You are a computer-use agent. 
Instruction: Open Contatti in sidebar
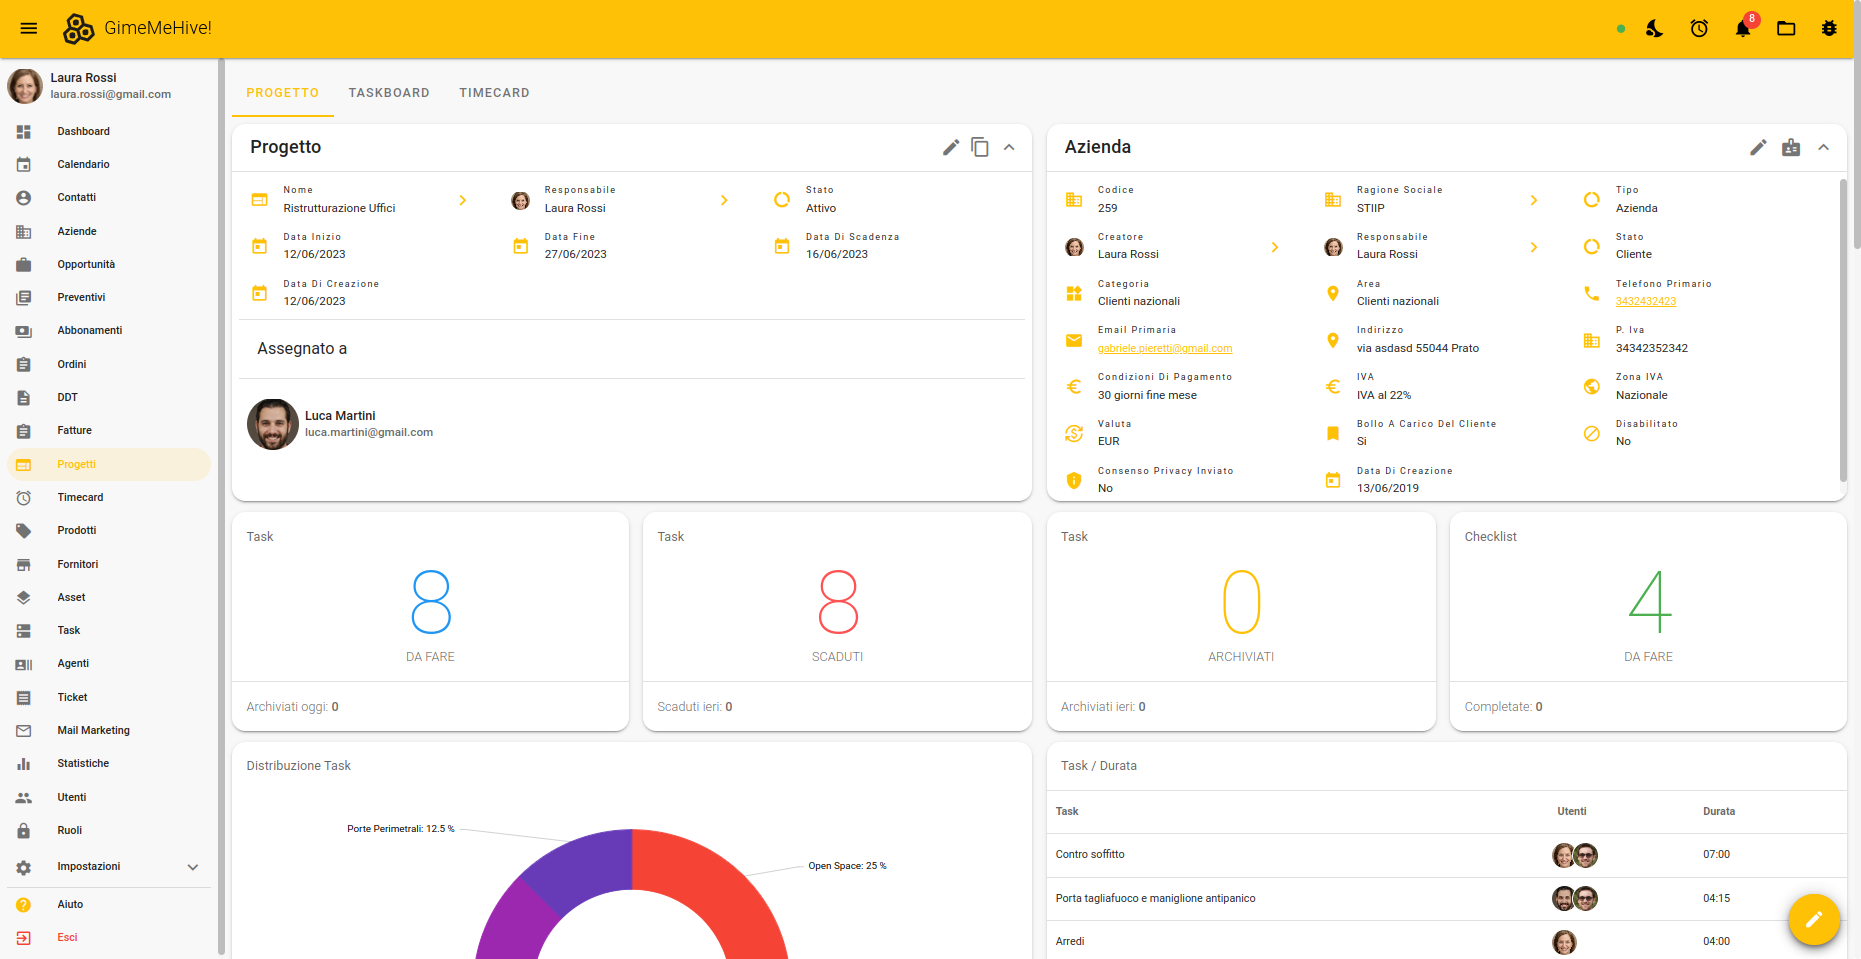point(109,197)
